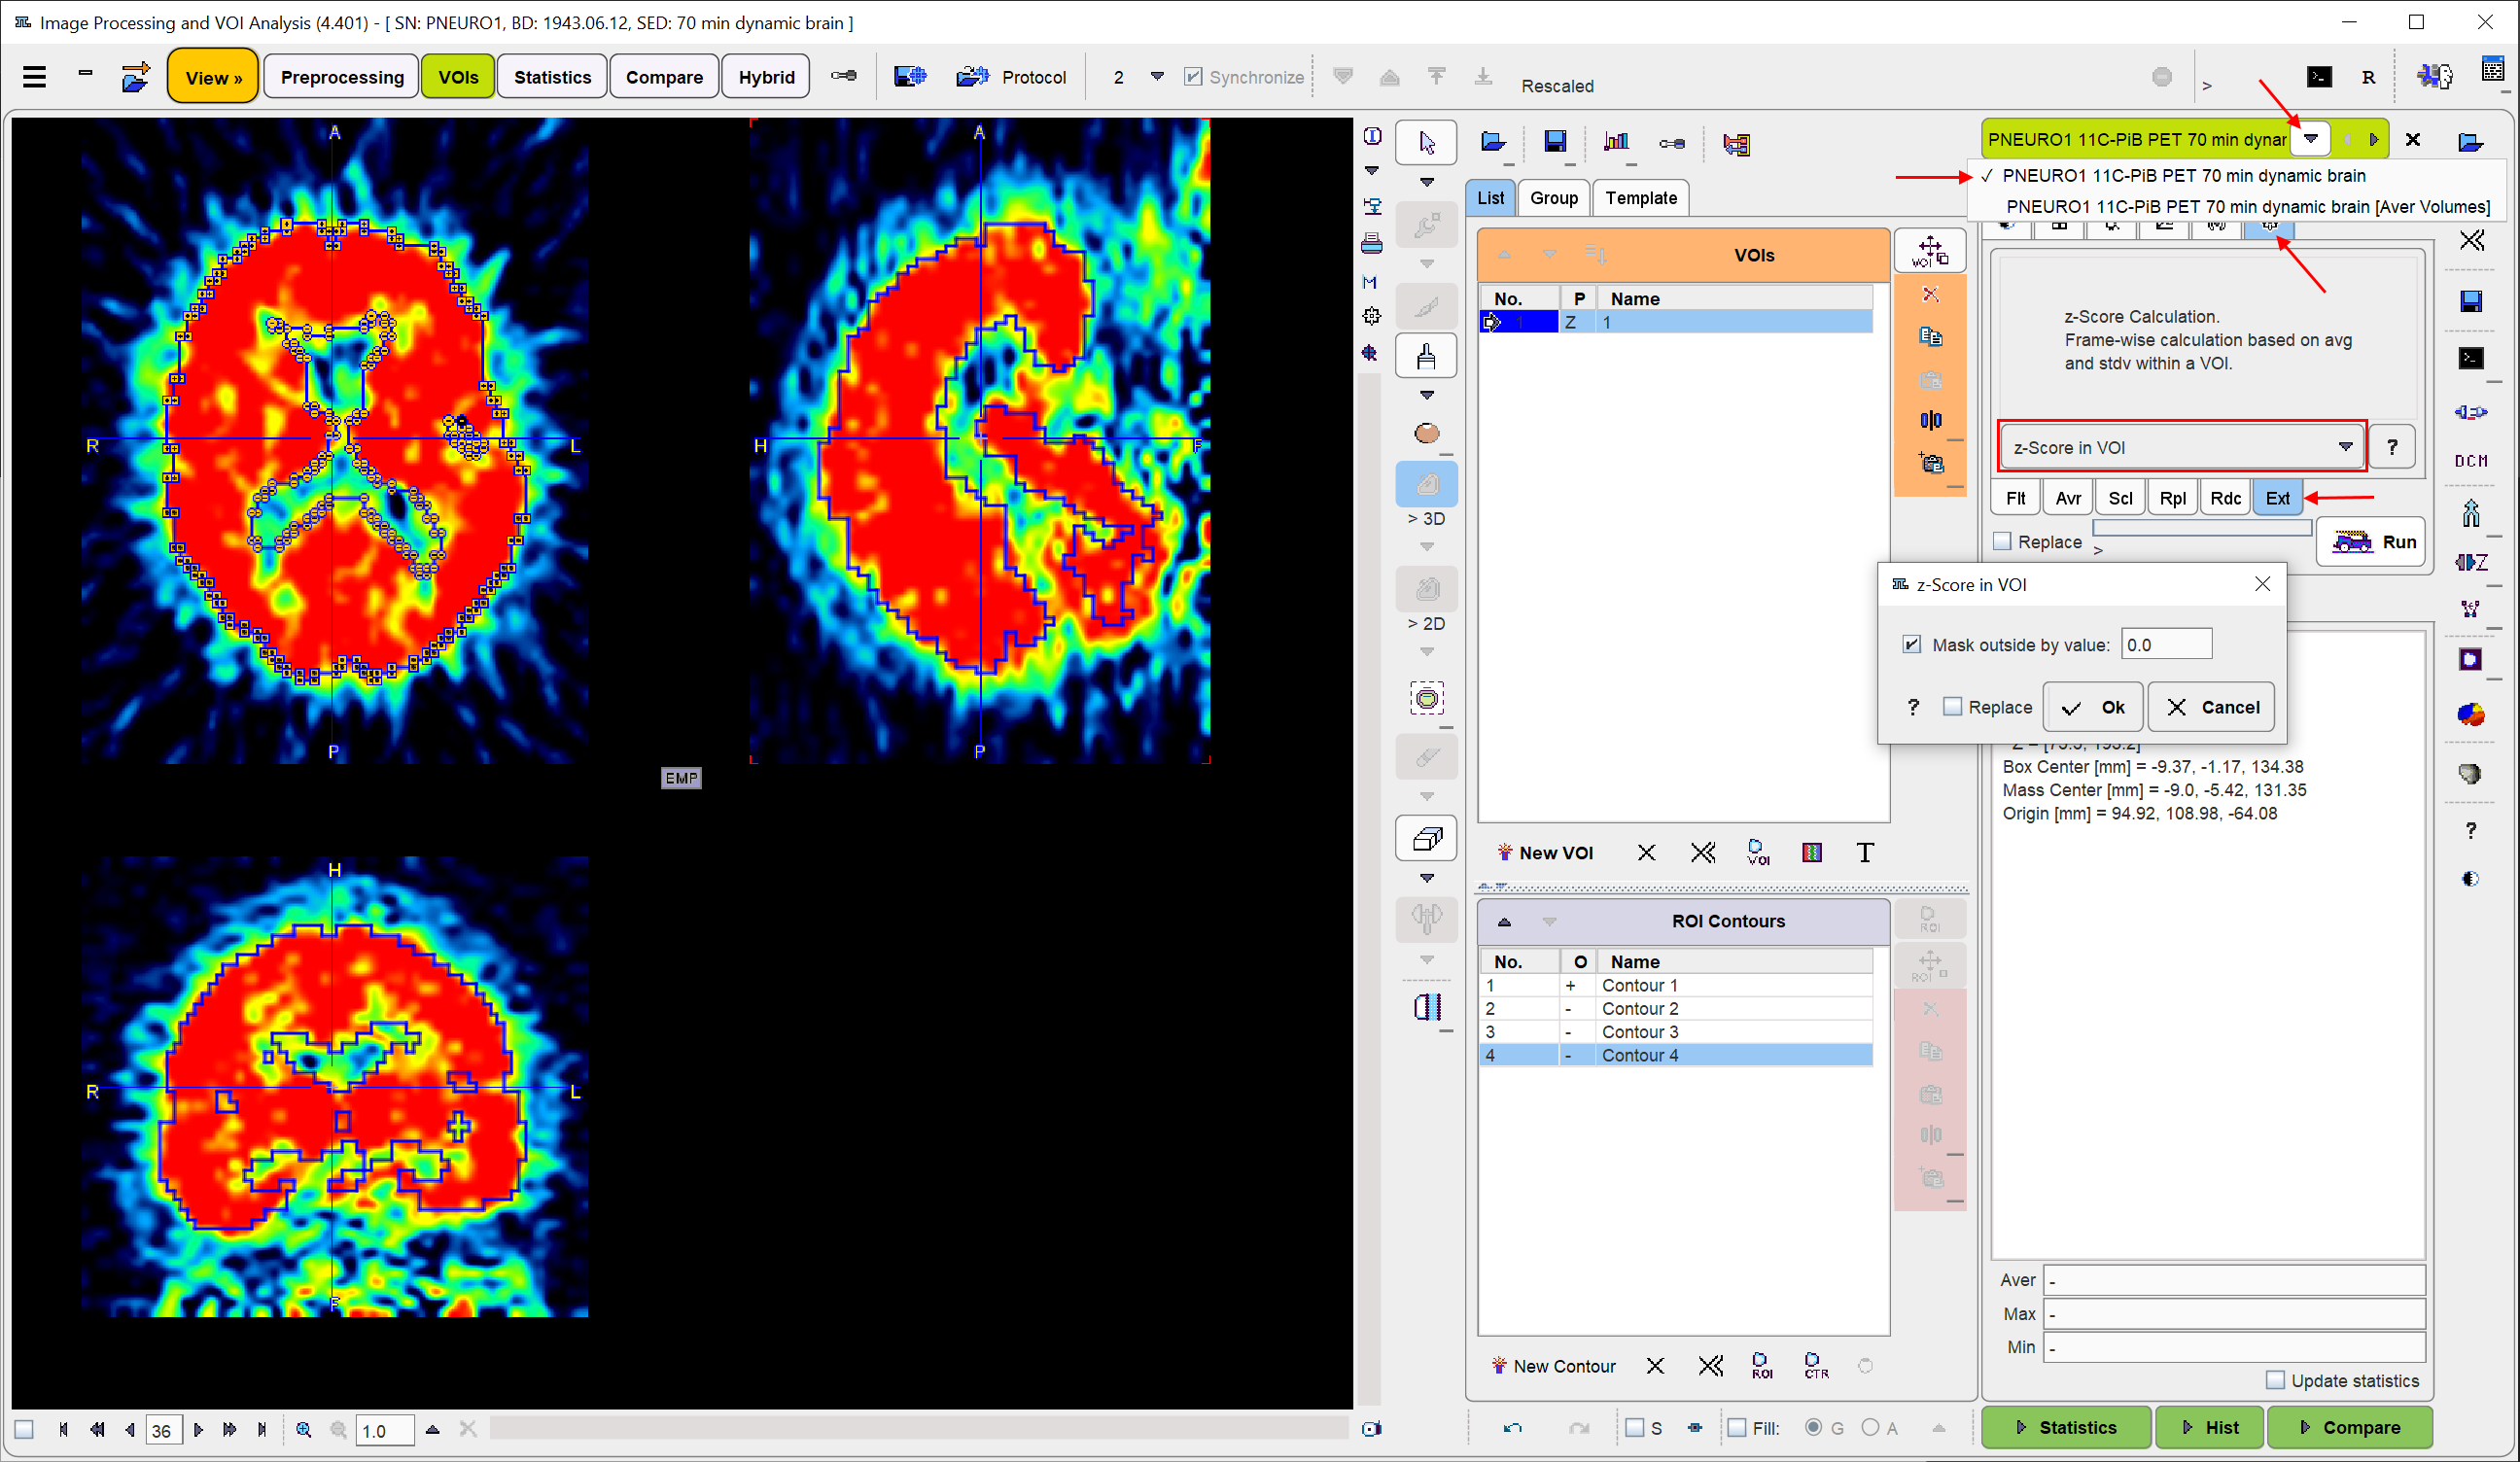The width and height of the screenshot is (2520, 1462).
Task: Click the VOI text T icon
Action: (1865, 853)
